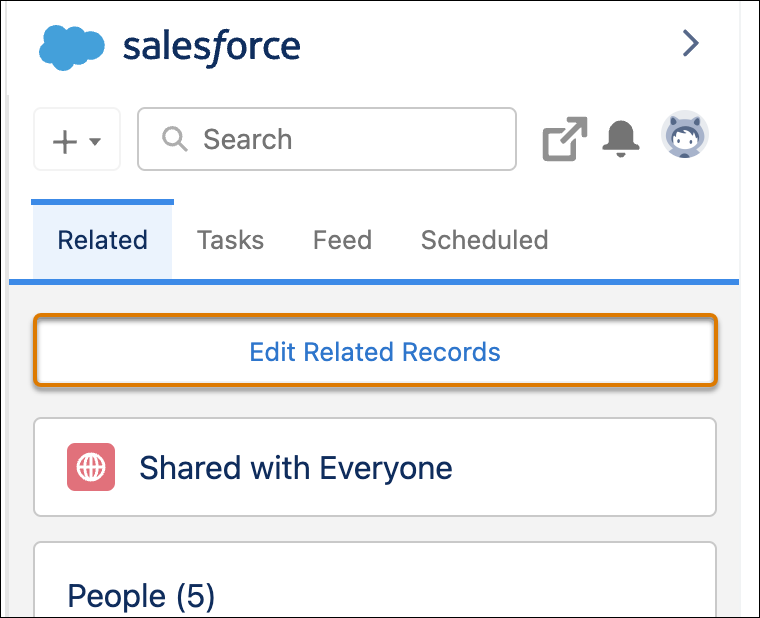Open the plus create-new dropdown
760x618 pixels.
tap(77, 140)
